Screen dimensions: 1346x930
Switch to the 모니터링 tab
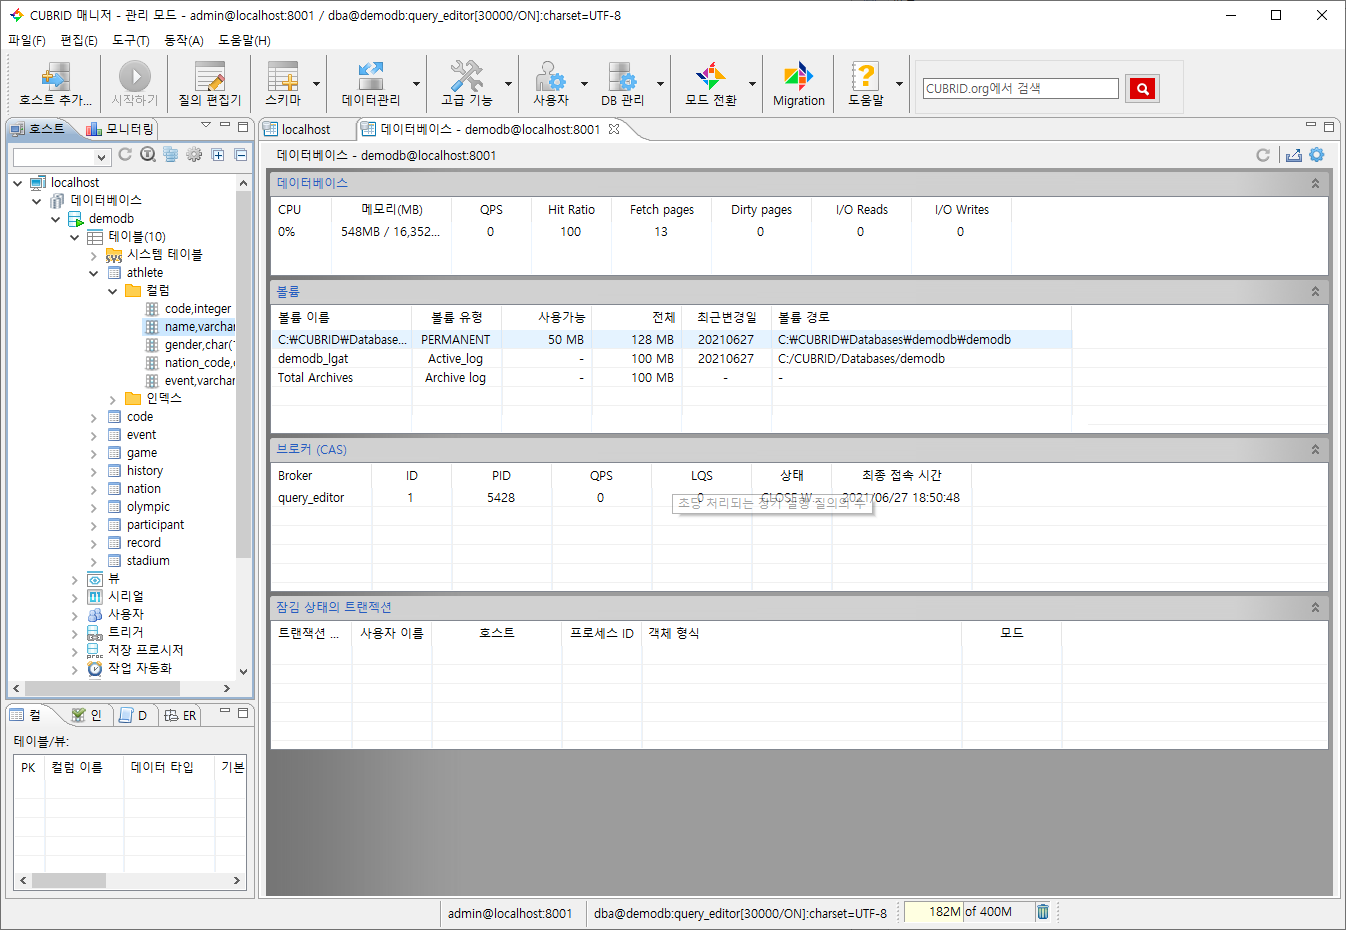click(120, 129)
